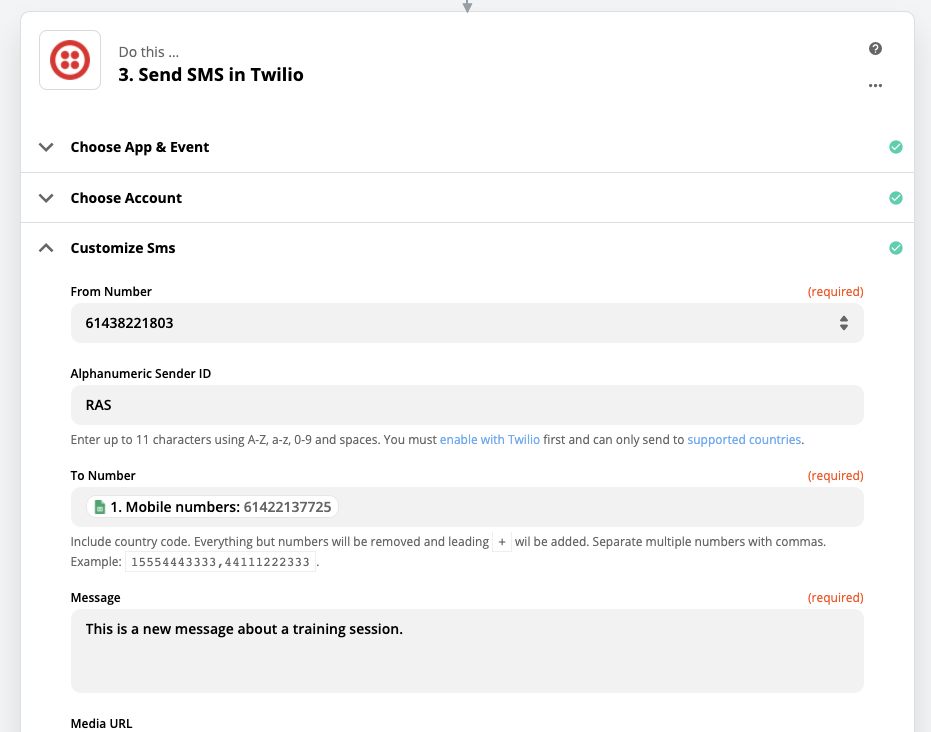Click the plus sign code sample
This screenshot has width=931, height=732.
[502, 542]
